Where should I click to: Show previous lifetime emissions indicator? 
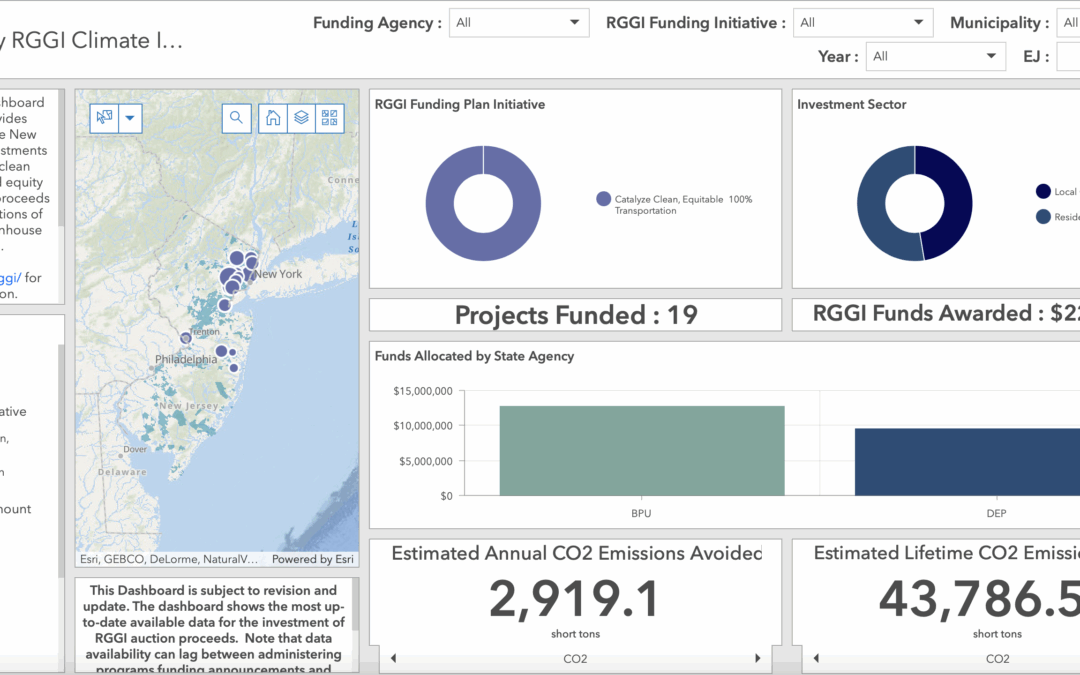pos(816,658)
